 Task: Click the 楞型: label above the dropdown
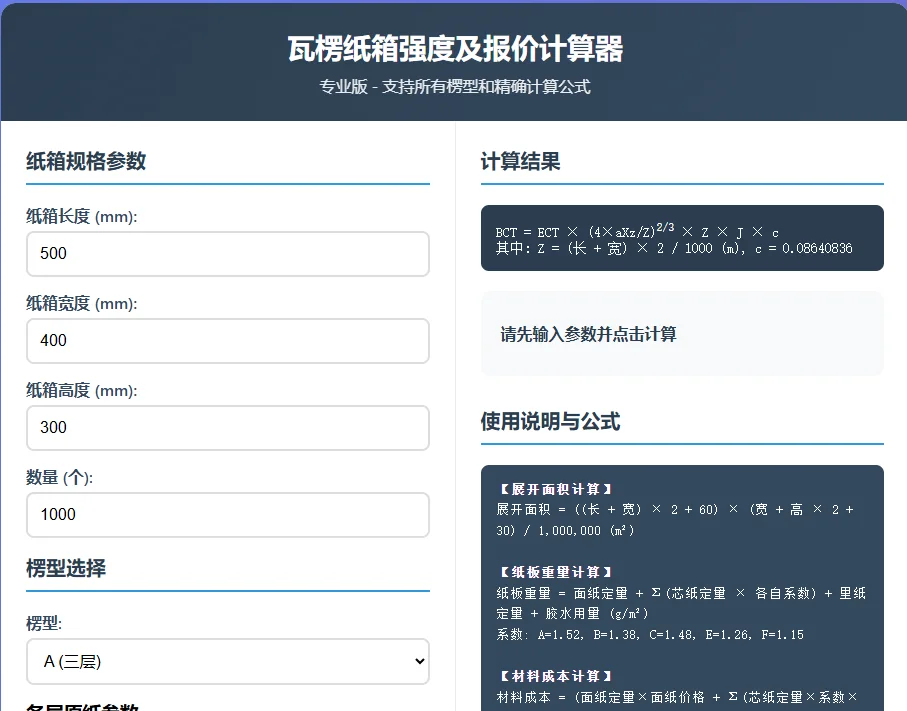pyautogui.click(x=44, y=624)
